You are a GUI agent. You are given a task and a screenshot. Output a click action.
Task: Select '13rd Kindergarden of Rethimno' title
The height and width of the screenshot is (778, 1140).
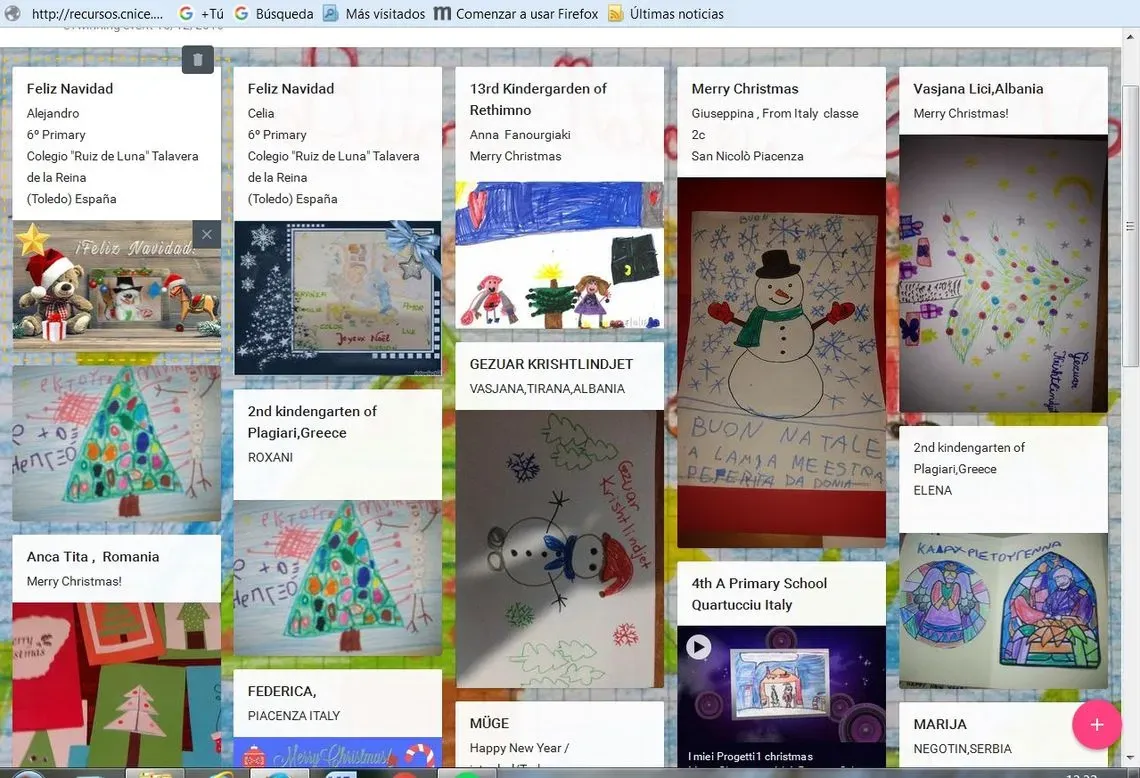(x=538, y=100)
